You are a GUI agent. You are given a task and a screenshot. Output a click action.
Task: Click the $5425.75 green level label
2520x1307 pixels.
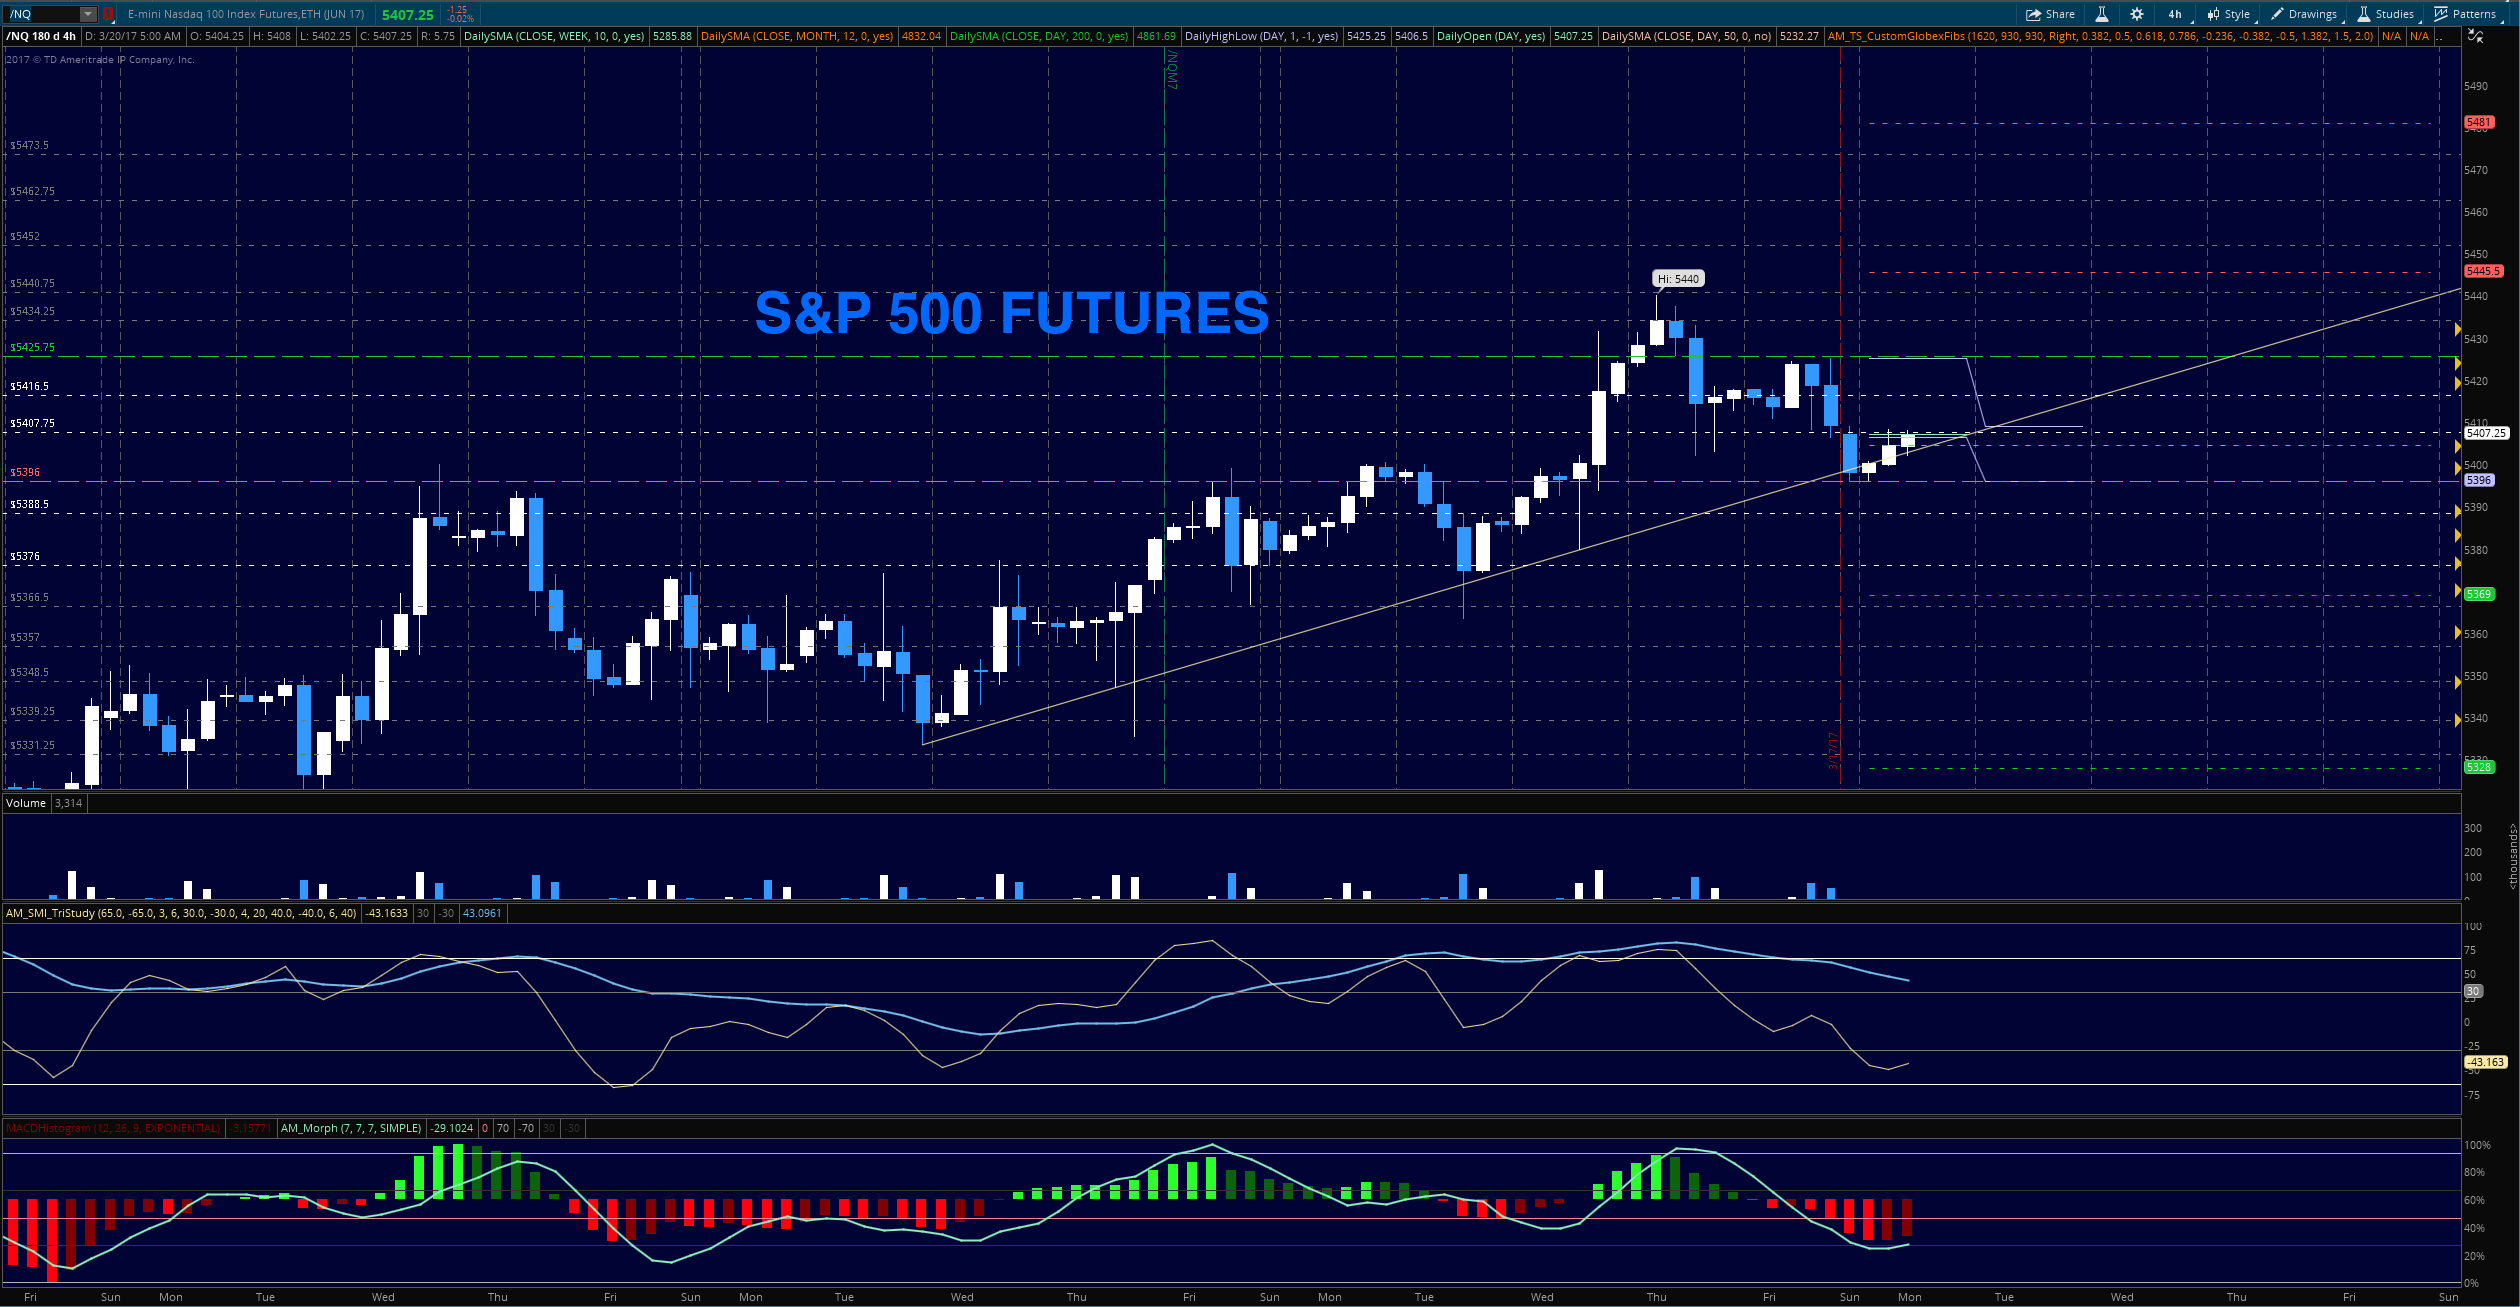pos(33,347)
